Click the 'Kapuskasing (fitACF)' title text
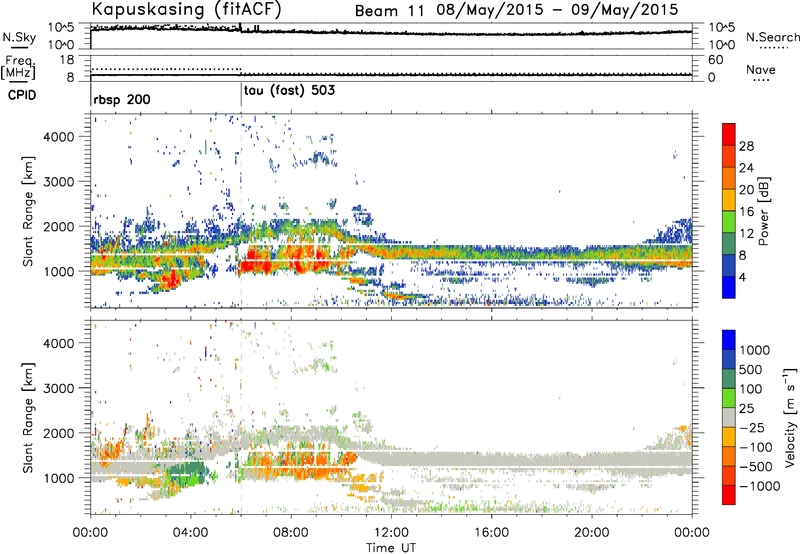Viewport: 800px width, 554px height. [x=186, y=9]
